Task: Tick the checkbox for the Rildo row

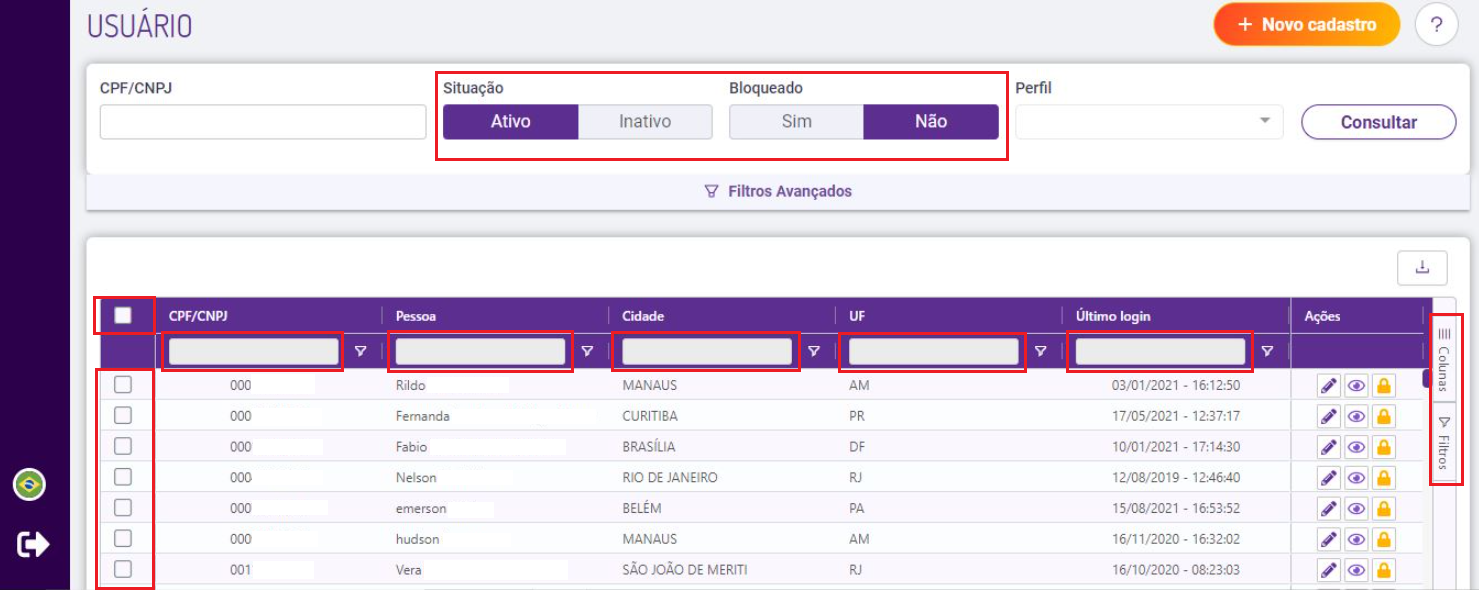Action: pyautogui.click(x=123, y=385)
